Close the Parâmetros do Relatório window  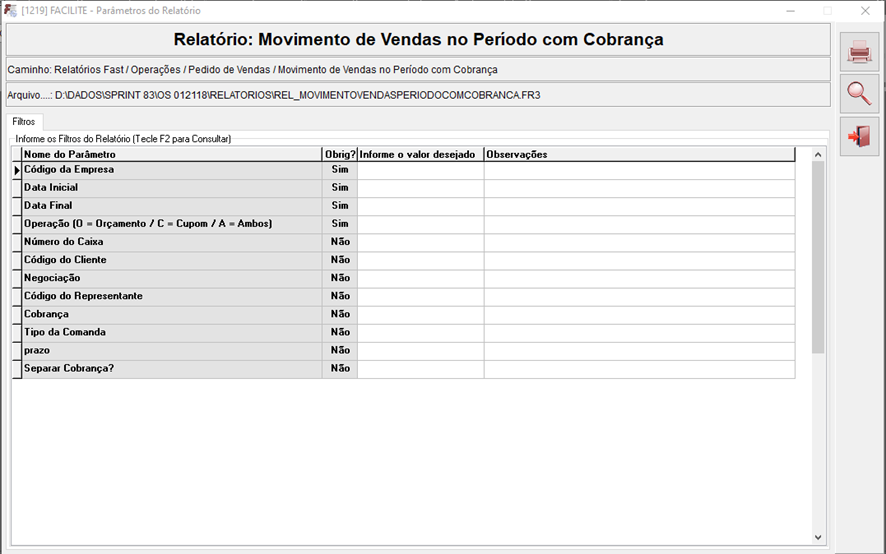866,10
